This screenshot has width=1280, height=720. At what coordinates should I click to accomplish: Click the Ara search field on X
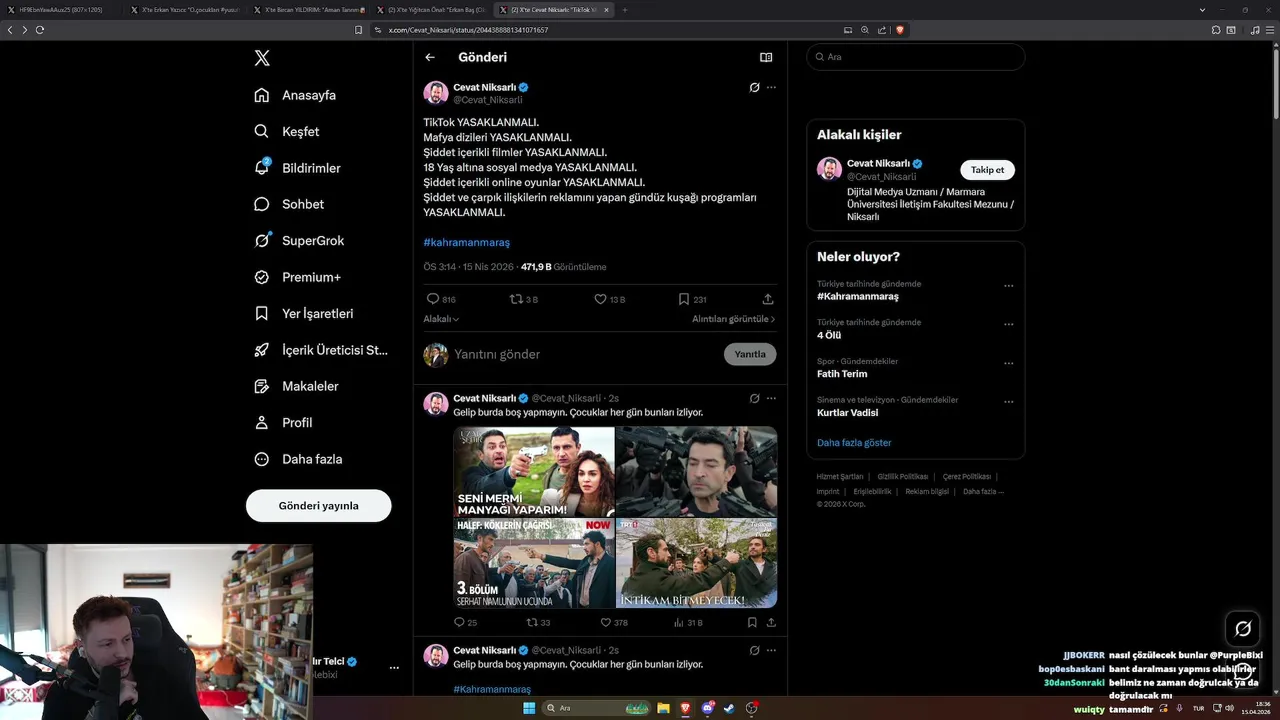pos(916,57)
